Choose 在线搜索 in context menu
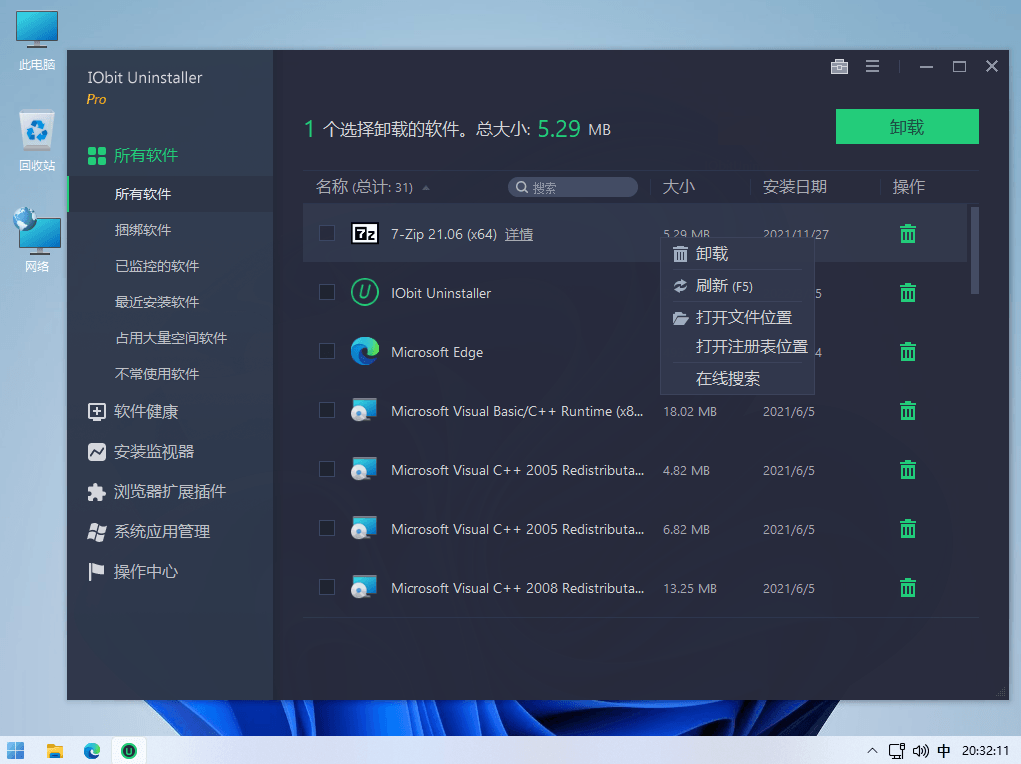 (x=737, y=378)
